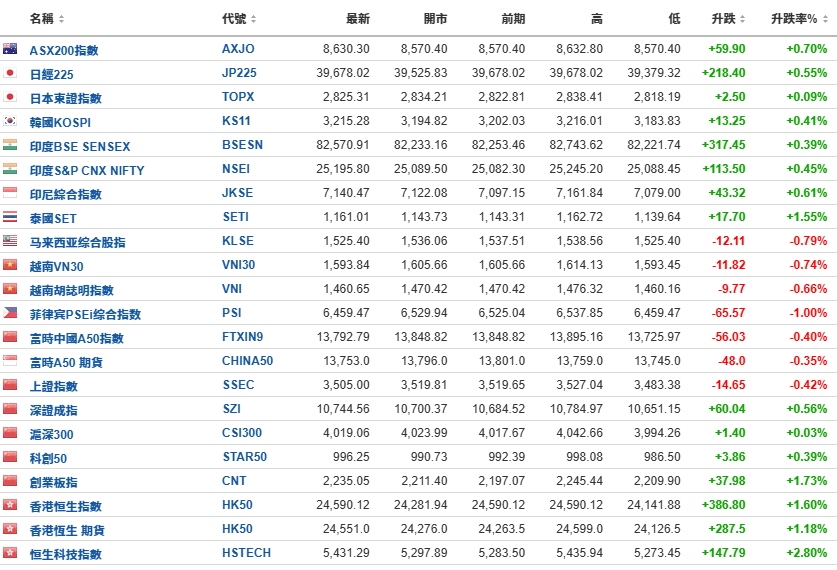The width and height of the screenshot is (837, 570).
Task: Click the 最新 column header
Action: coord(358,19)
